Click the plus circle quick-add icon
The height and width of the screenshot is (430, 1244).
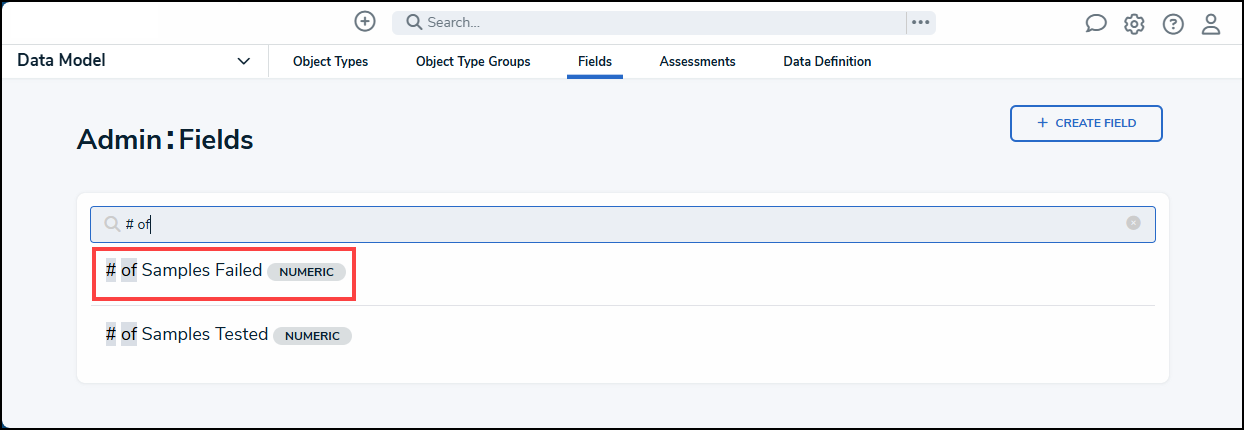(365, 22)
